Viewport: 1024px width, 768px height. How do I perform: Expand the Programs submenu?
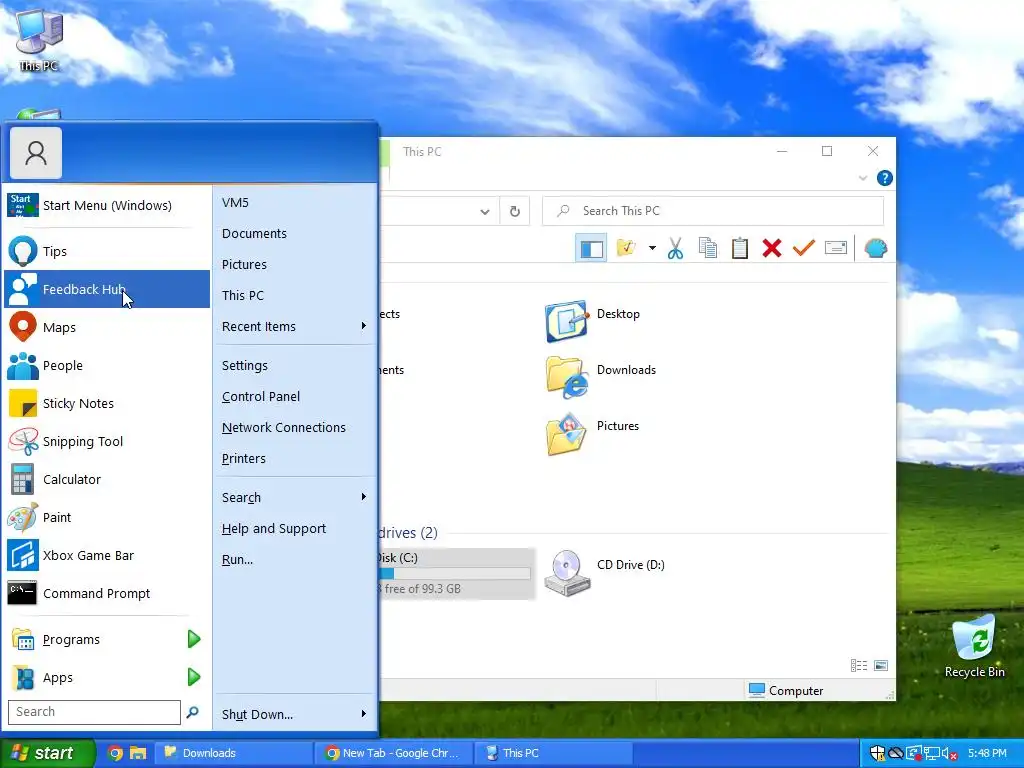coord(107,639)
